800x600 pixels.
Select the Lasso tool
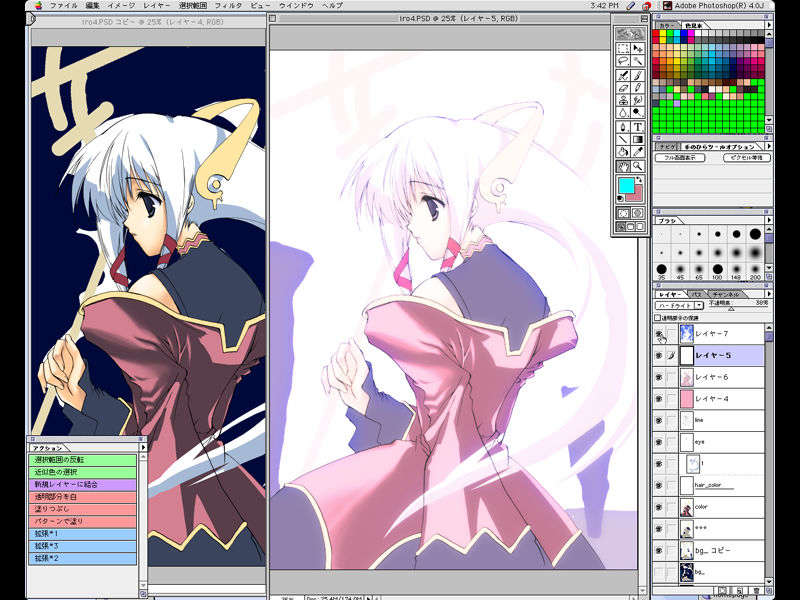[623, 61]
